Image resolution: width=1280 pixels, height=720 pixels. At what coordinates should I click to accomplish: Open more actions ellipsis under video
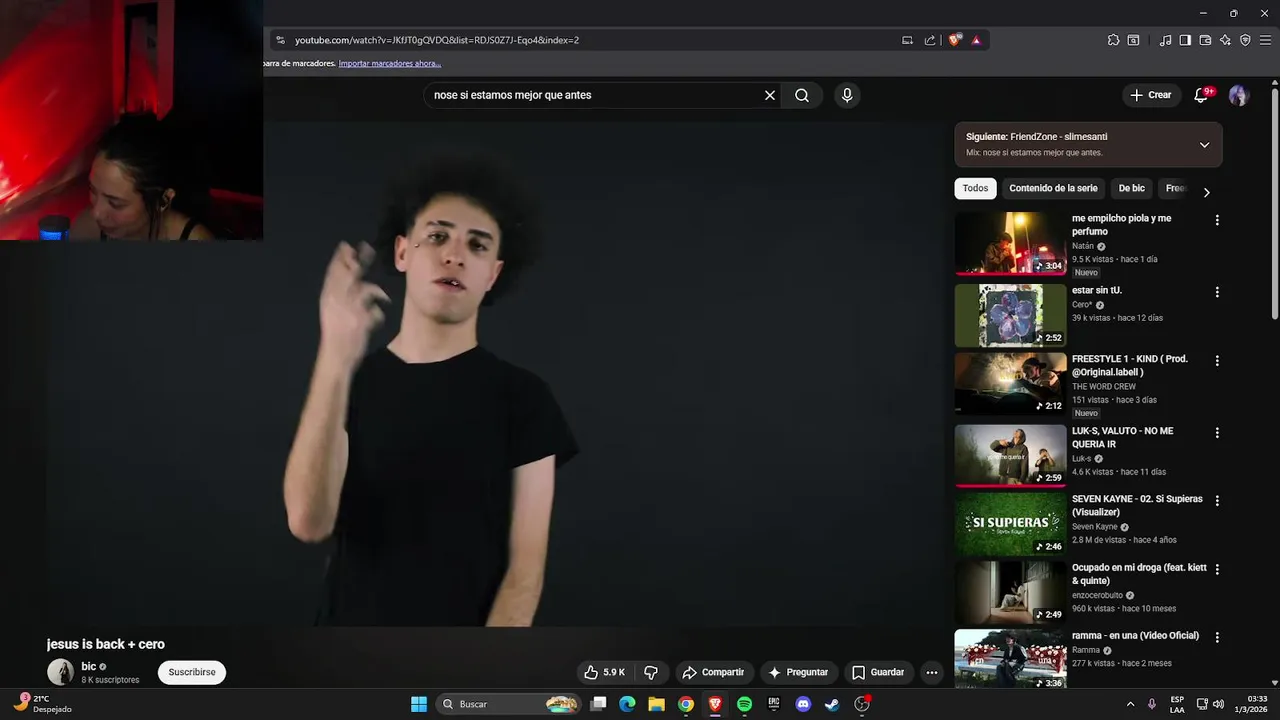[x=932, y=672]
